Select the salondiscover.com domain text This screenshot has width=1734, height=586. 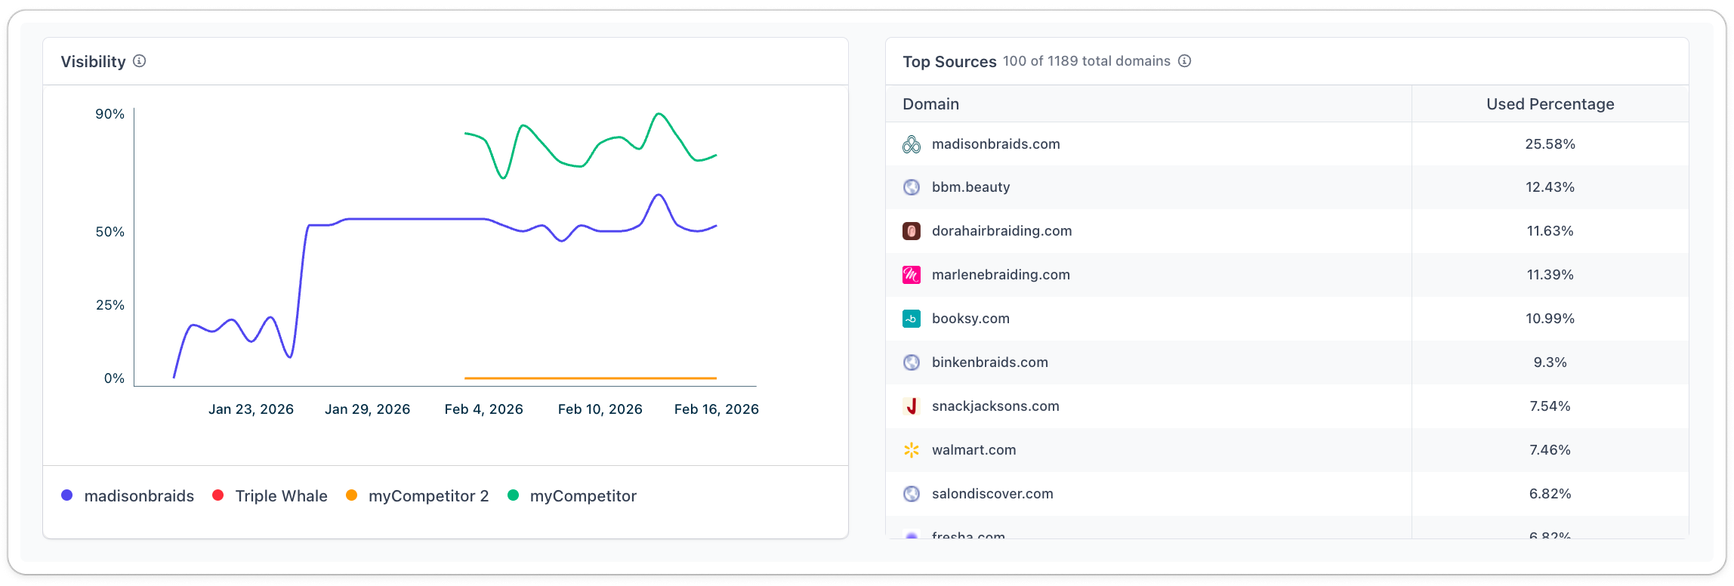tap(993, 494)
